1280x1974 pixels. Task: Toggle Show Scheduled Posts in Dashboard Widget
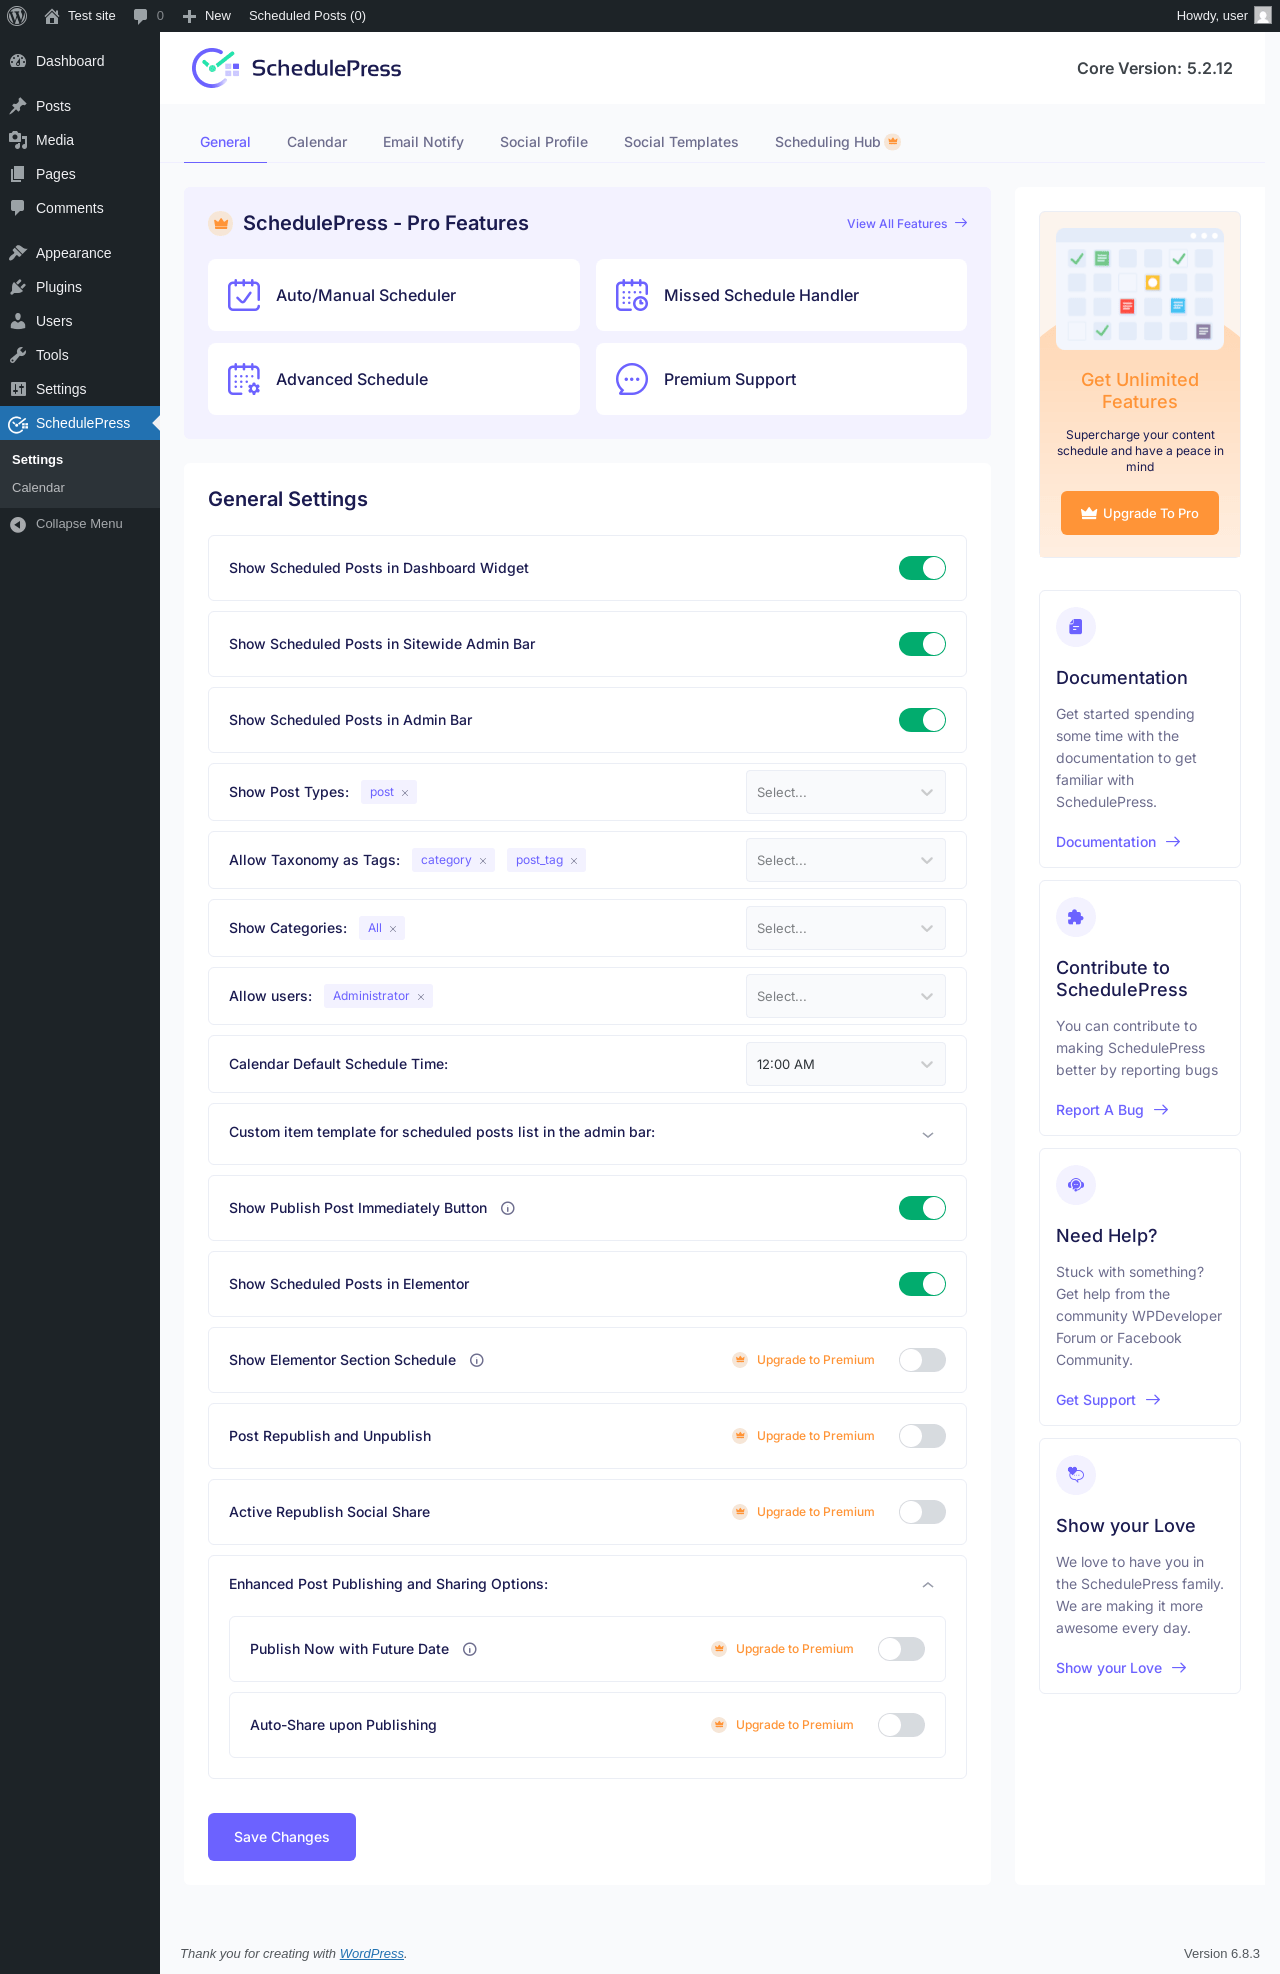[922, 568]
